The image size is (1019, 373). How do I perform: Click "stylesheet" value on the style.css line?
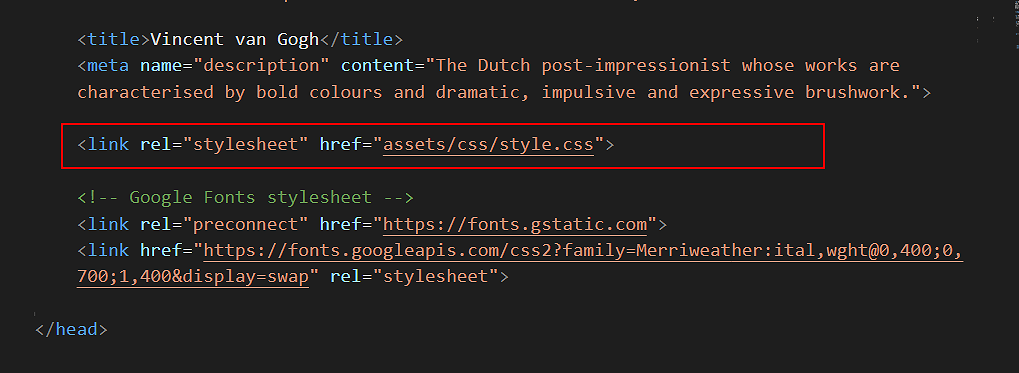click(251, 144)
